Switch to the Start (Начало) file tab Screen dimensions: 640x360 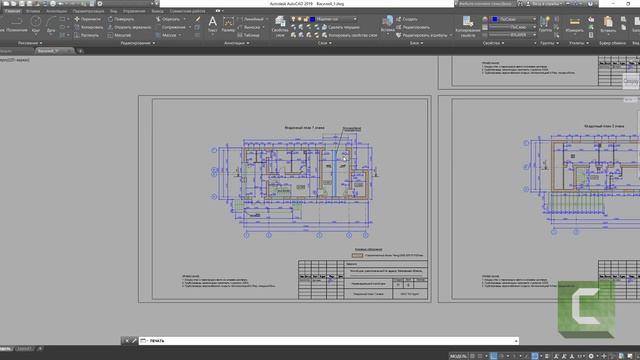(x=7, y=51)
